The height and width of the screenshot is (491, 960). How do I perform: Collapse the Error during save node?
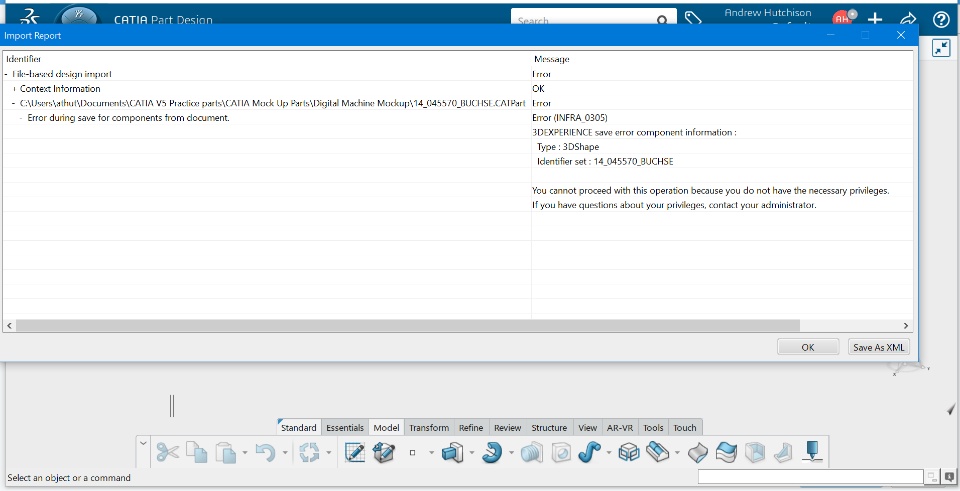(x=21, y=118)
